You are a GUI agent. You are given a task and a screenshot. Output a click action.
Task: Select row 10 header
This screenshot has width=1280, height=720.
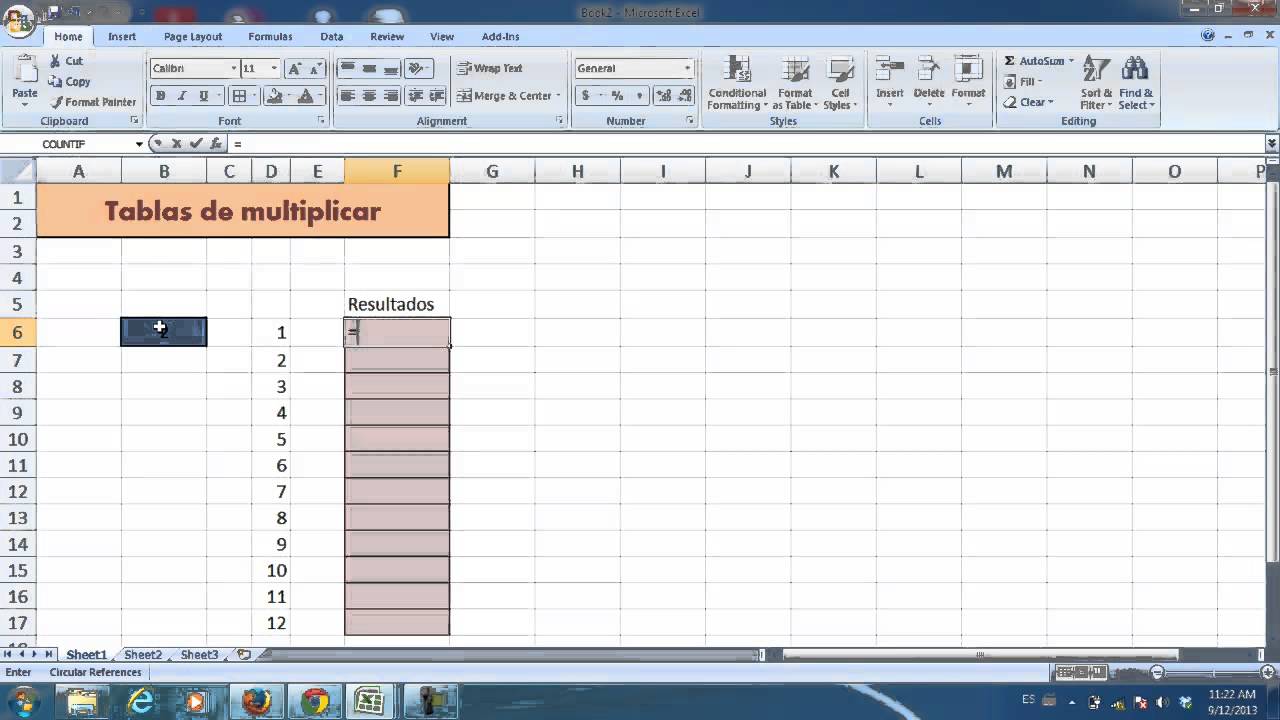pyautogui.click(x=17, y=439)
